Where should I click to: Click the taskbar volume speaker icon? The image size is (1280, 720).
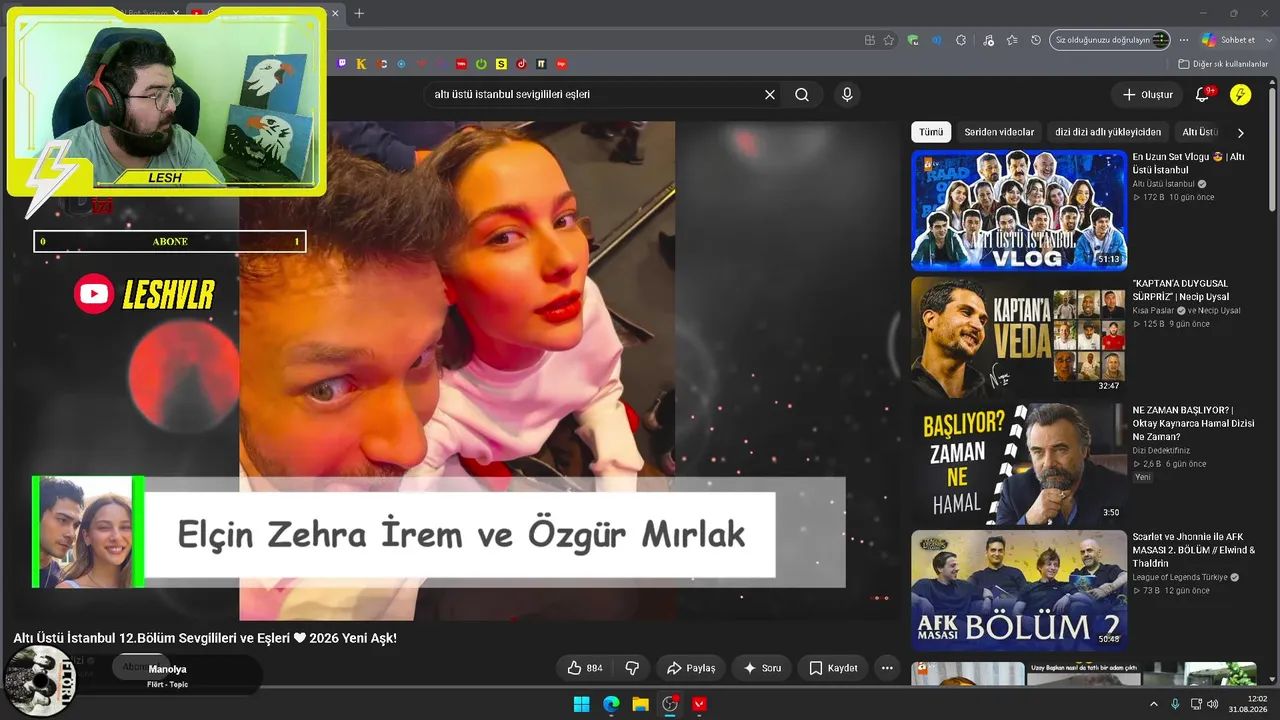coord(1213,704)
